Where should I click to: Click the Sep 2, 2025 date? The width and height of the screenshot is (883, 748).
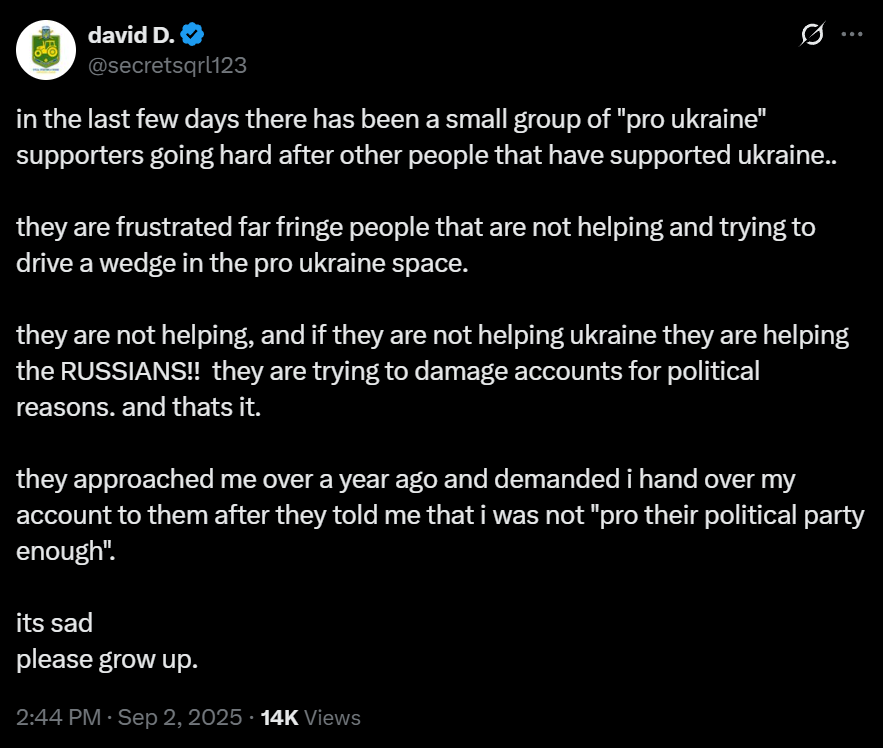180,717
